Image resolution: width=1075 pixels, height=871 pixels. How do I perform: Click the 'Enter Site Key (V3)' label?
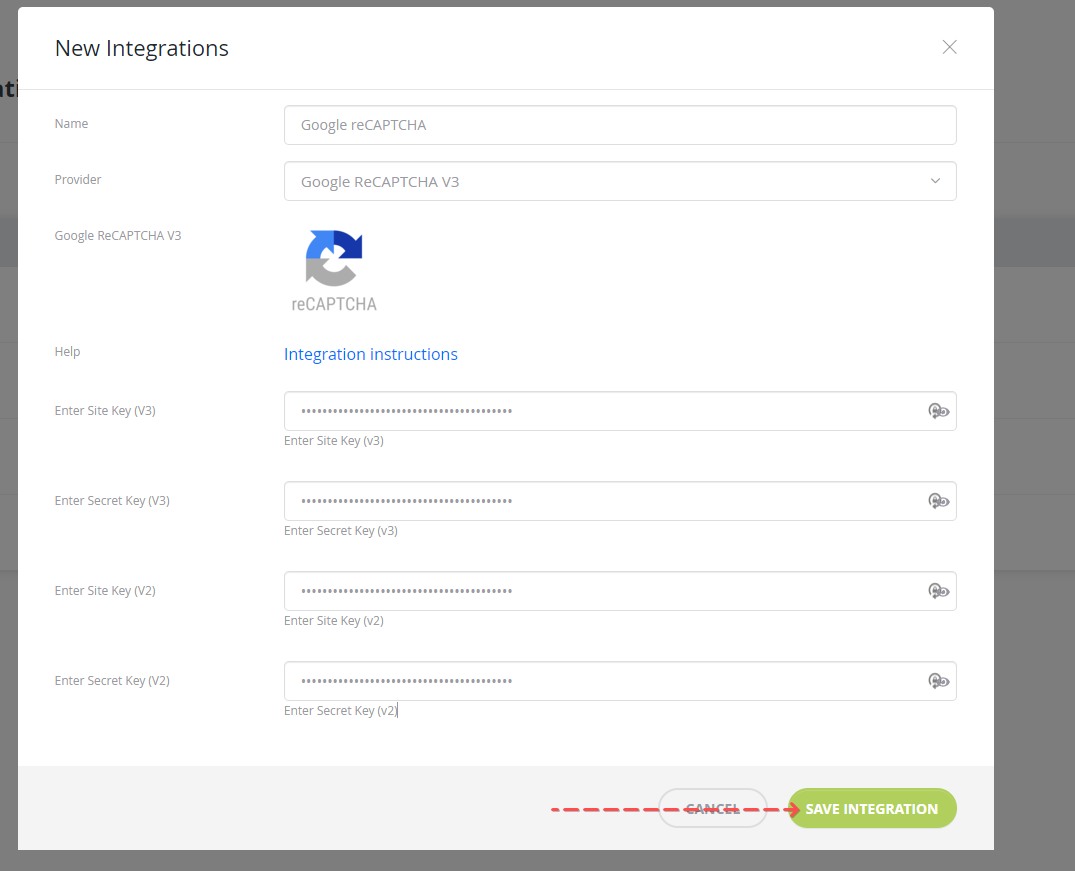(x=105, y=411)
